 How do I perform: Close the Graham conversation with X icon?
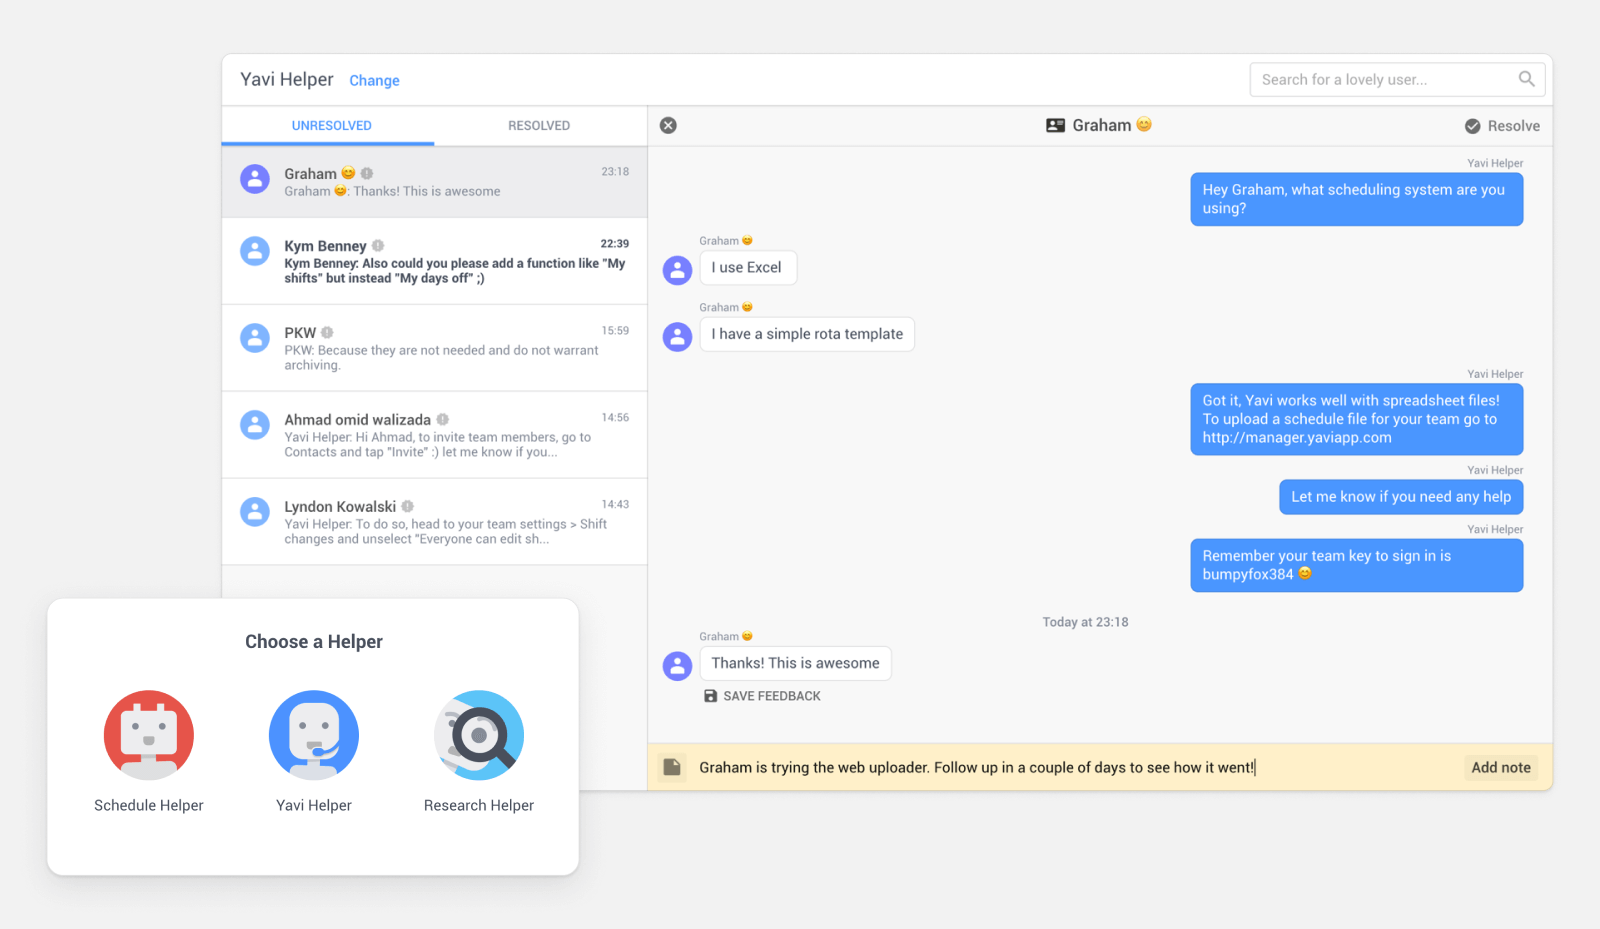[669, 125]
